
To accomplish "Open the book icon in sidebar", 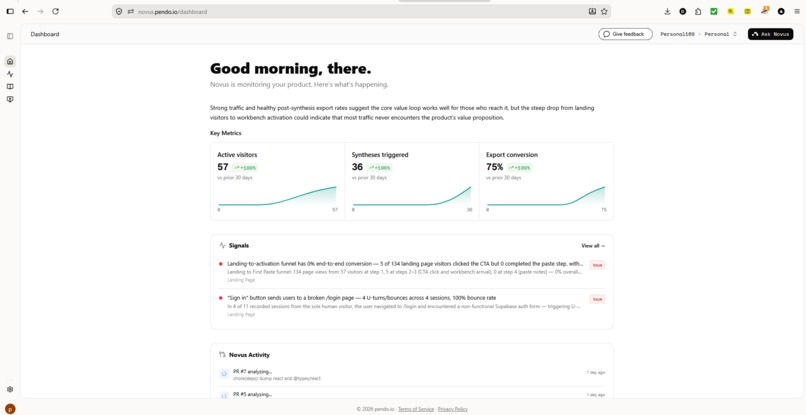I will pyautogui.click(x=10, y=86).
